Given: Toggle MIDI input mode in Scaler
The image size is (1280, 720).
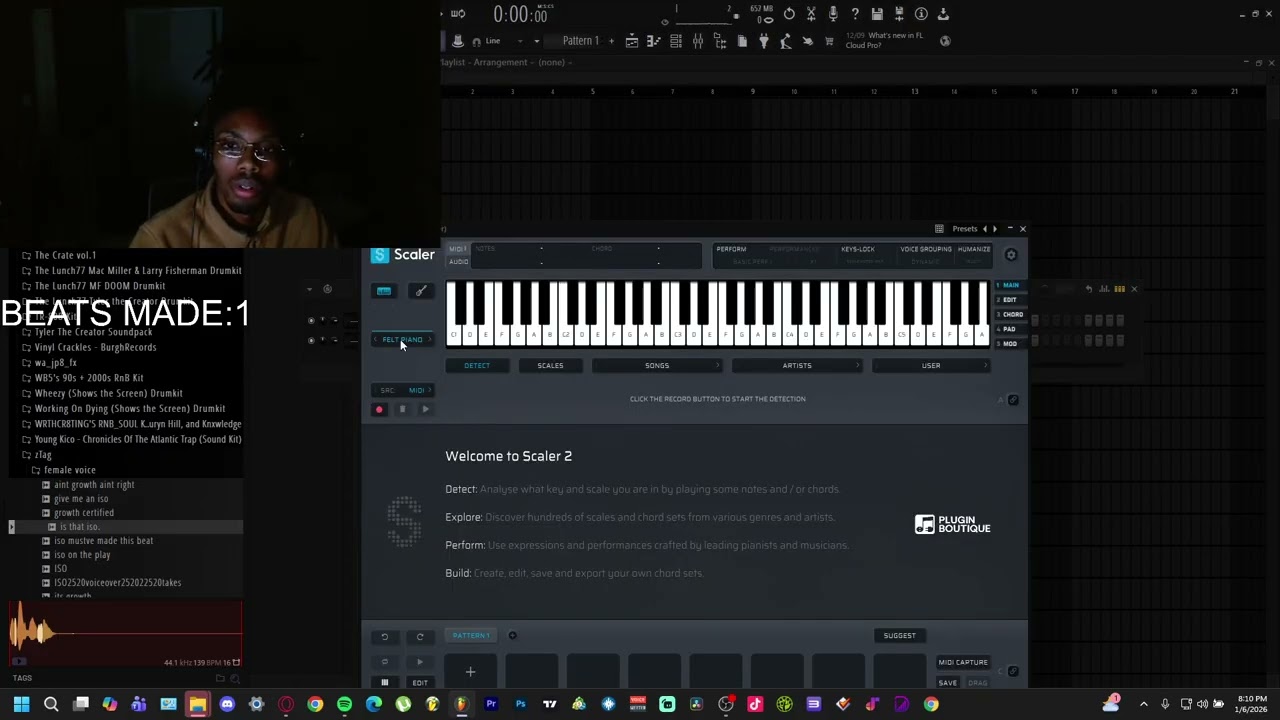Looking at the screenshot, I should click(x=457, y=249).
